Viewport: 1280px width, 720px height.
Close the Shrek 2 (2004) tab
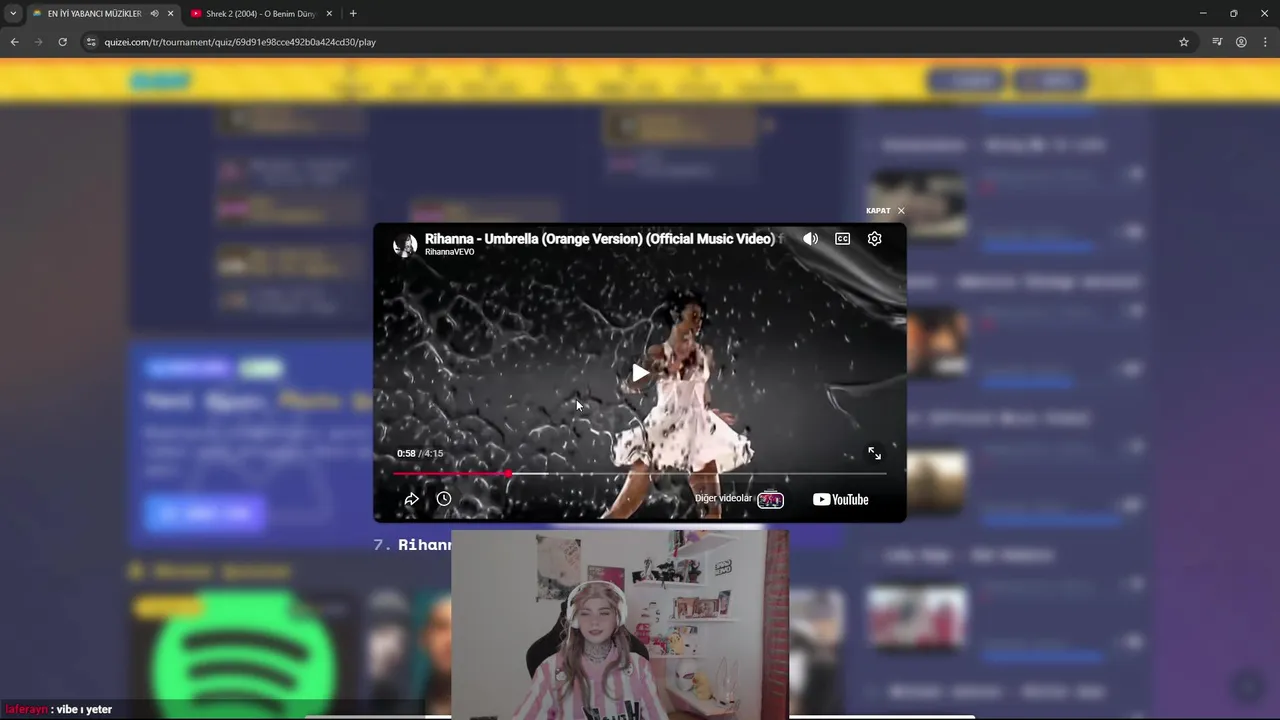coord(329,13)
